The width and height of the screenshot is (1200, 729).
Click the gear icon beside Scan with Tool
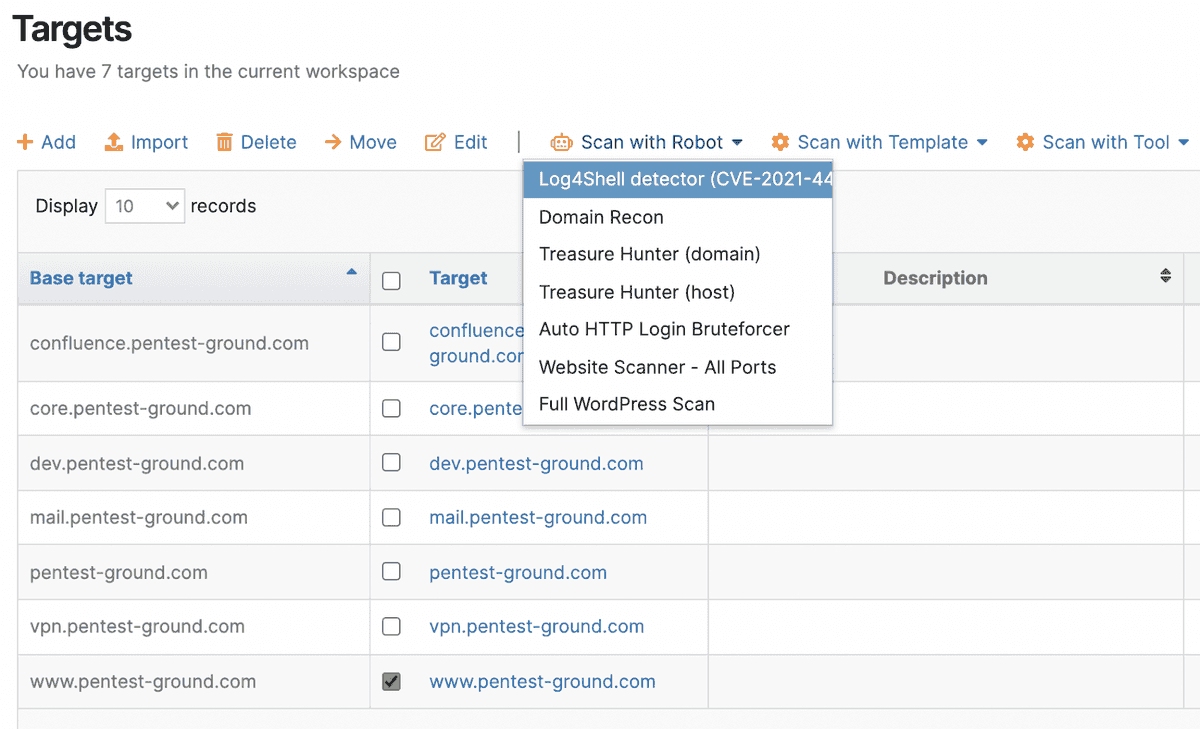point(1025,142)
